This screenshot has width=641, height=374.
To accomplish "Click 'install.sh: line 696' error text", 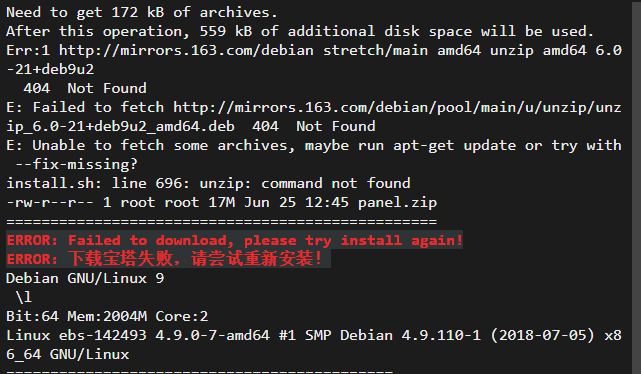I will pos(98,183).
